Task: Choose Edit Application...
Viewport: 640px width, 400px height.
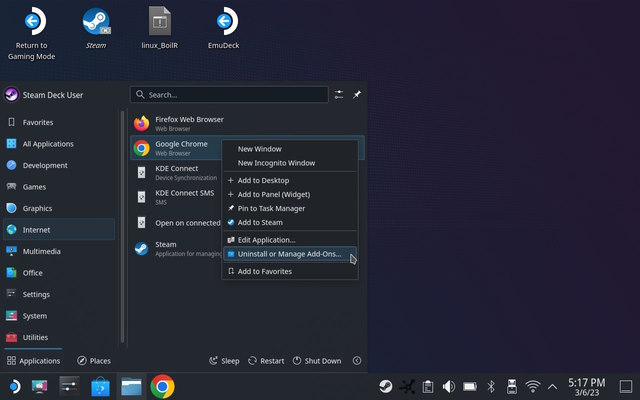Action: click(290, 240)
